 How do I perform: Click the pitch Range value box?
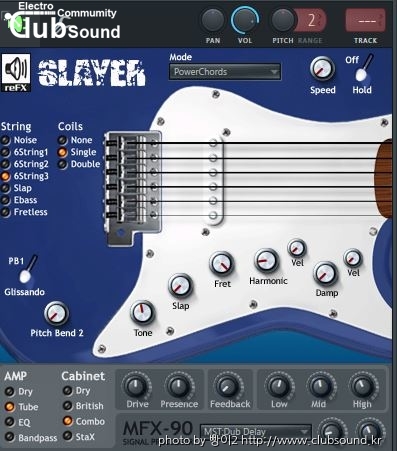tap(311, 21)
